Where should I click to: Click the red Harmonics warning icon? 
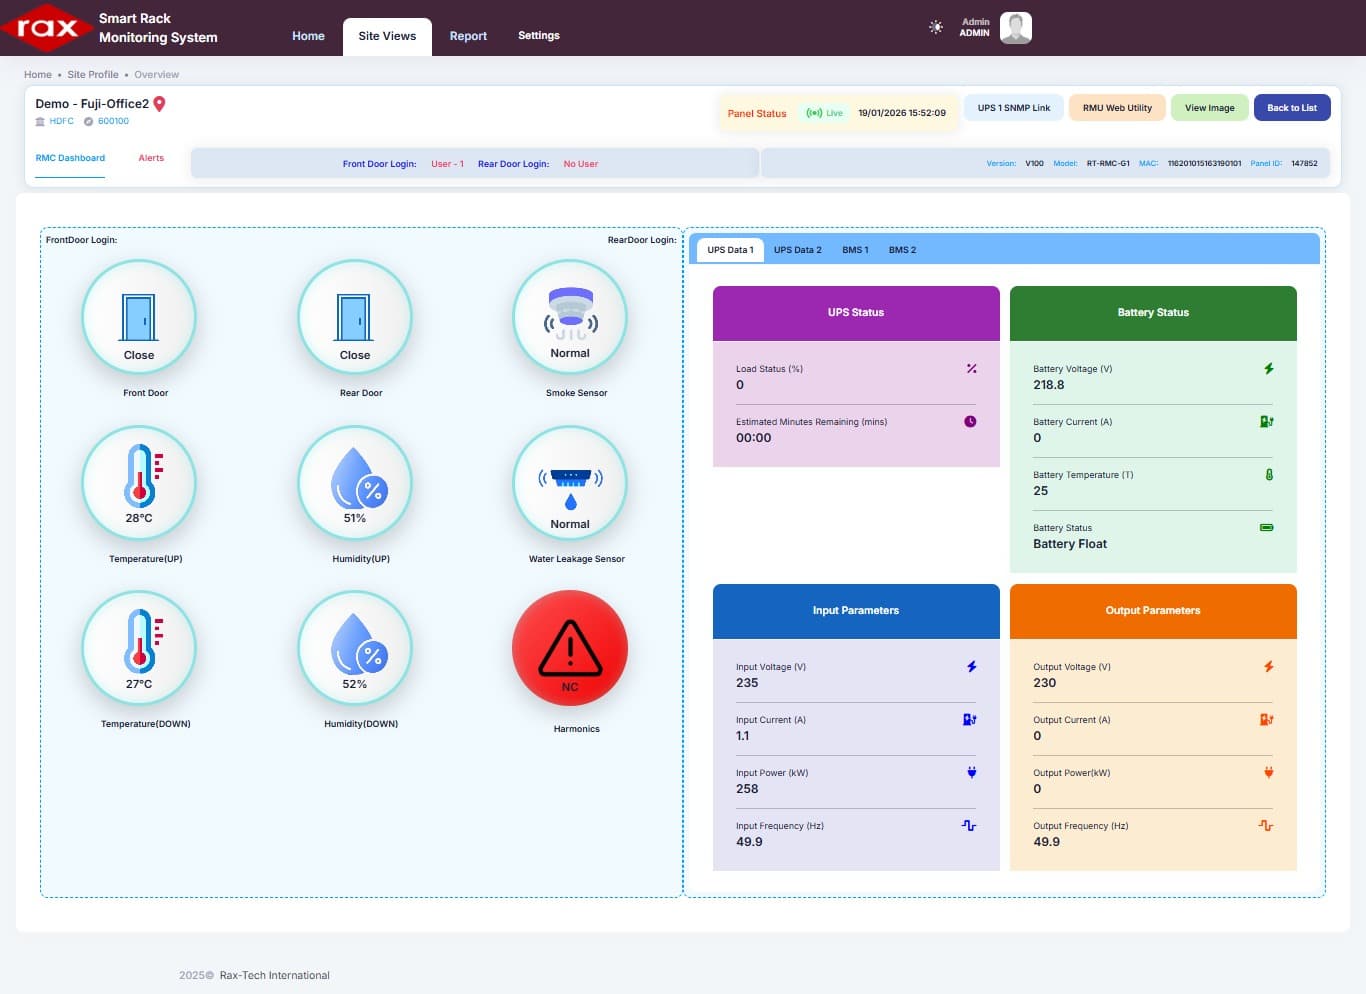pyautogui.click(x=570, y=649)
